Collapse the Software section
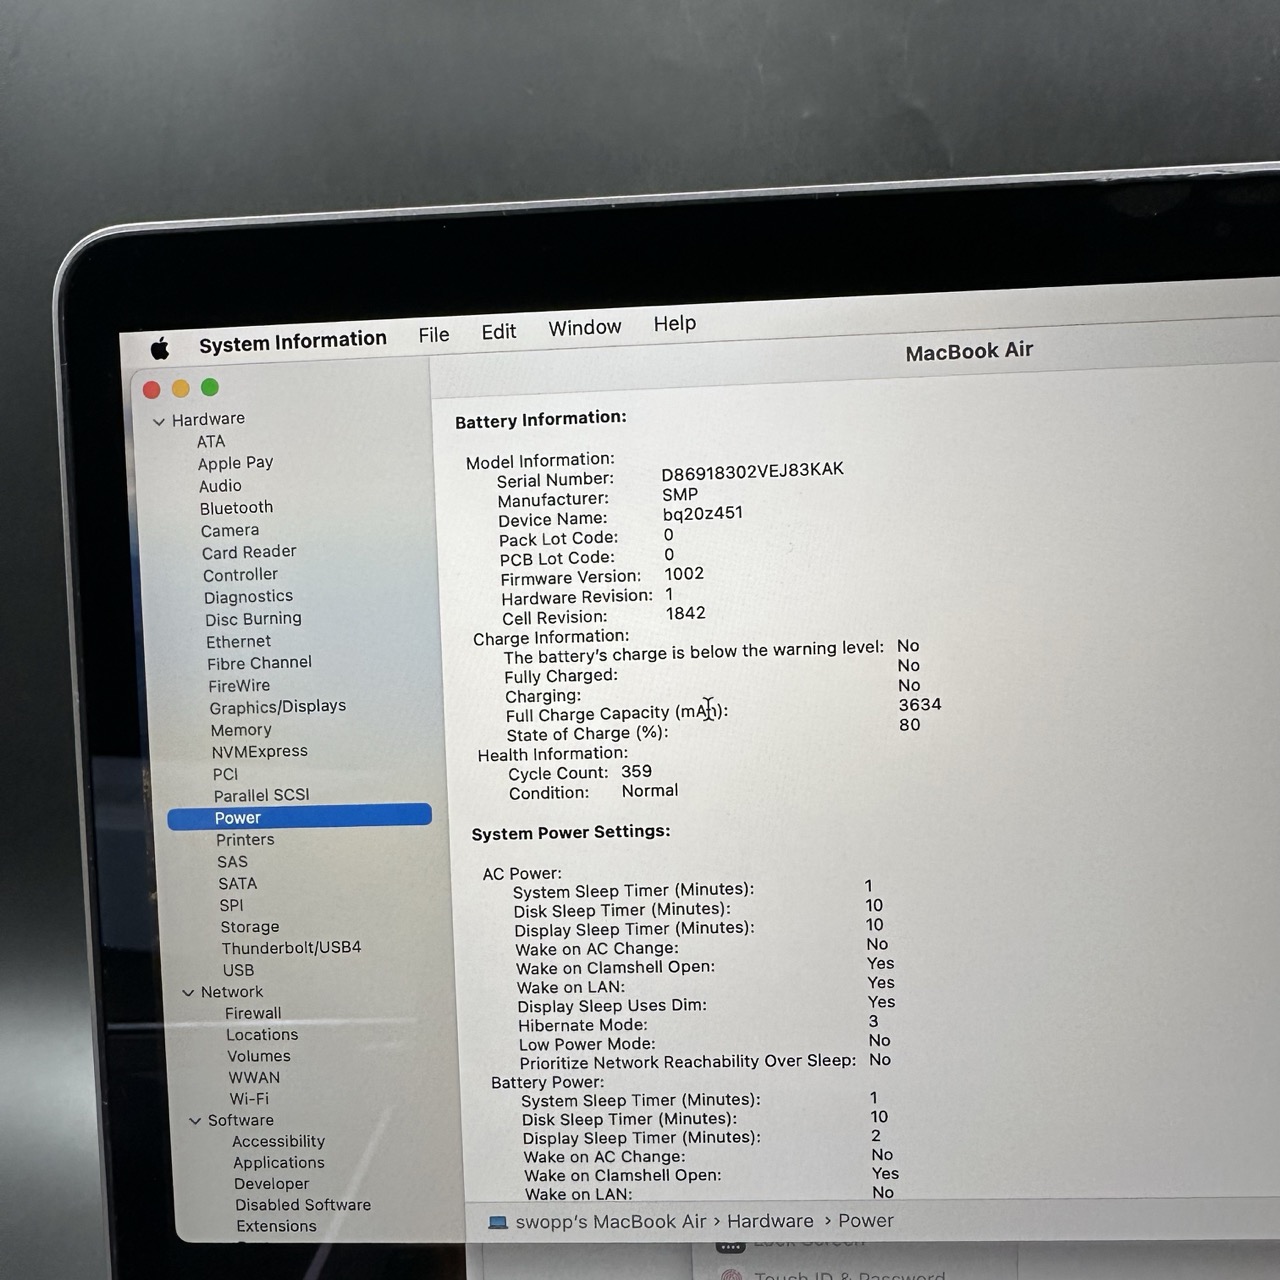This screenshot has height=1280, width=1280. click(x=195, y=1121)
